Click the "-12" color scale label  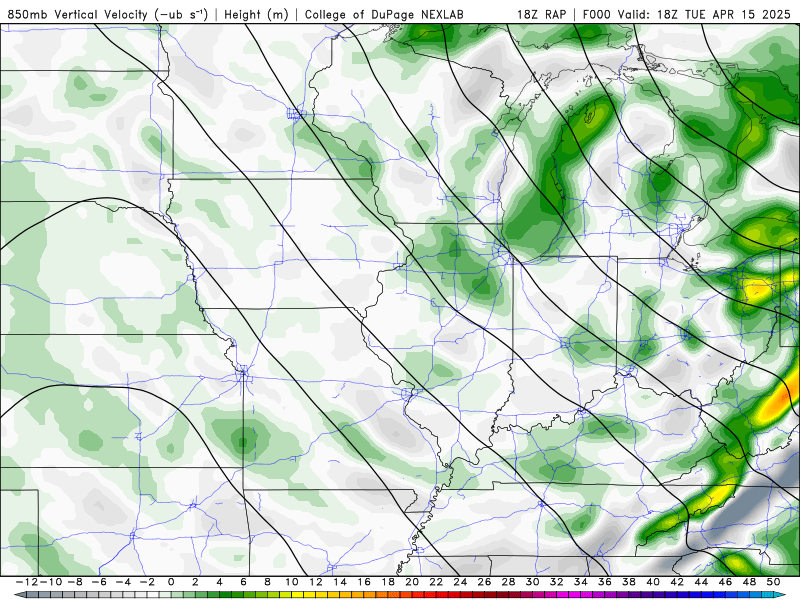(x=26, y=582)
